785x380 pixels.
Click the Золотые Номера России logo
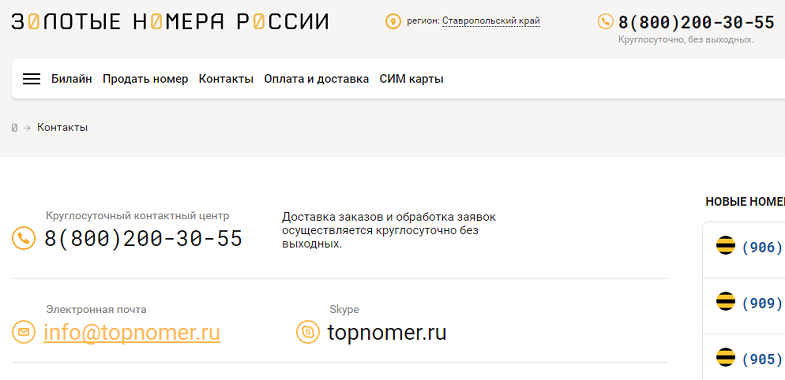(170, 22)
